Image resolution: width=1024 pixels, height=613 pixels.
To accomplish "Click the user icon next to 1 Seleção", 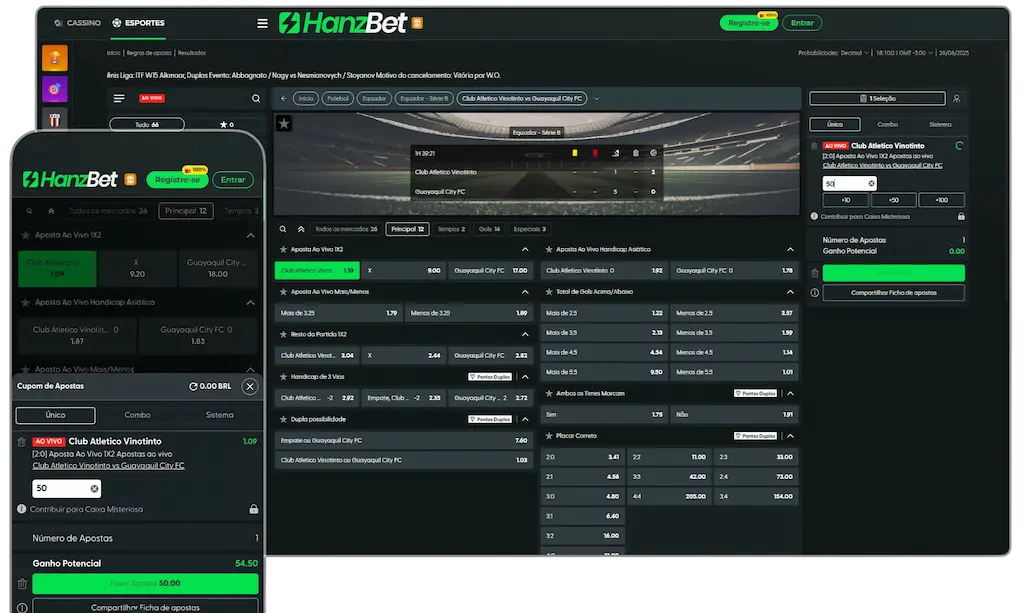I will 957,99.
